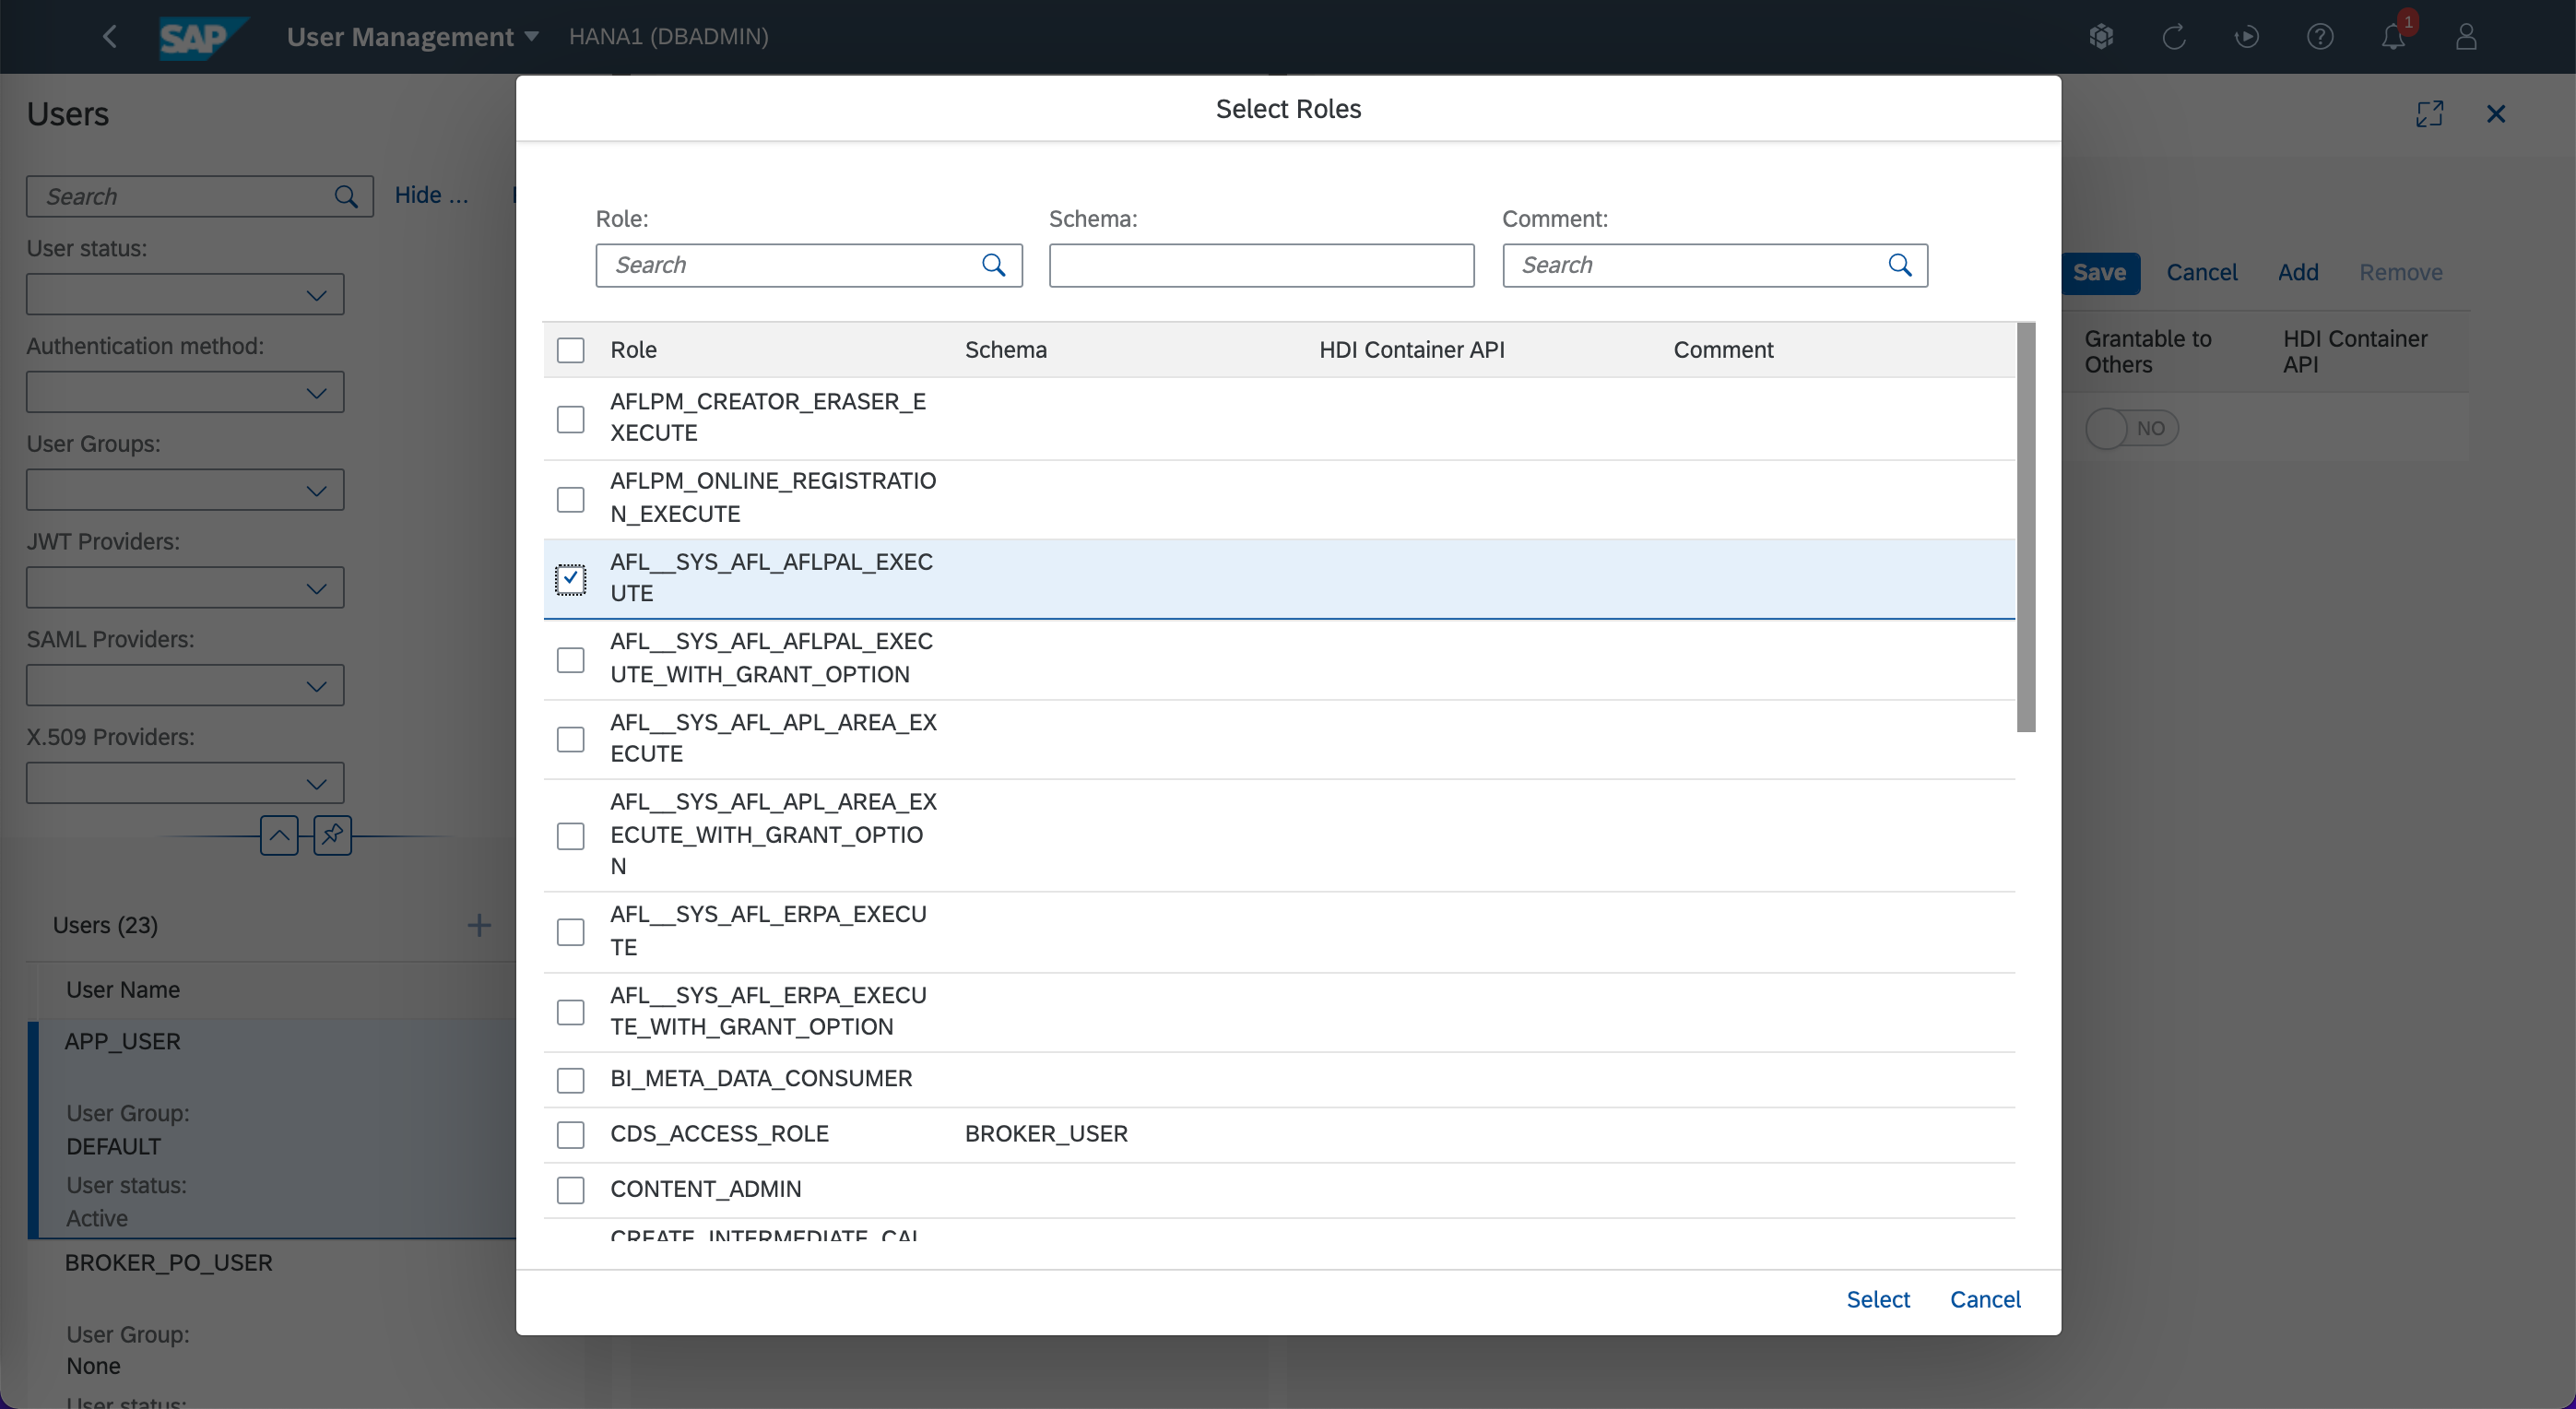Open the user profile icon
This screenshot has width=2576, height=1409.
tap(2465, 37)
